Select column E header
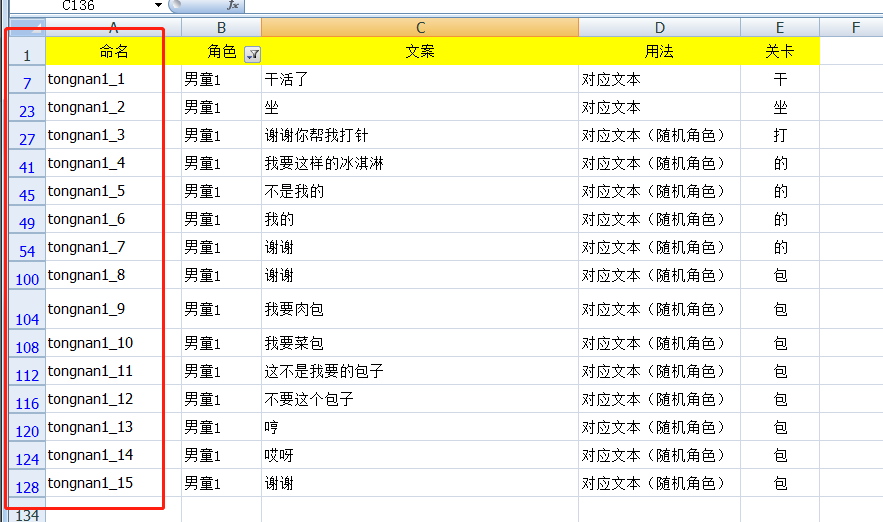The image size is (883, 522). tap(780, 28)
